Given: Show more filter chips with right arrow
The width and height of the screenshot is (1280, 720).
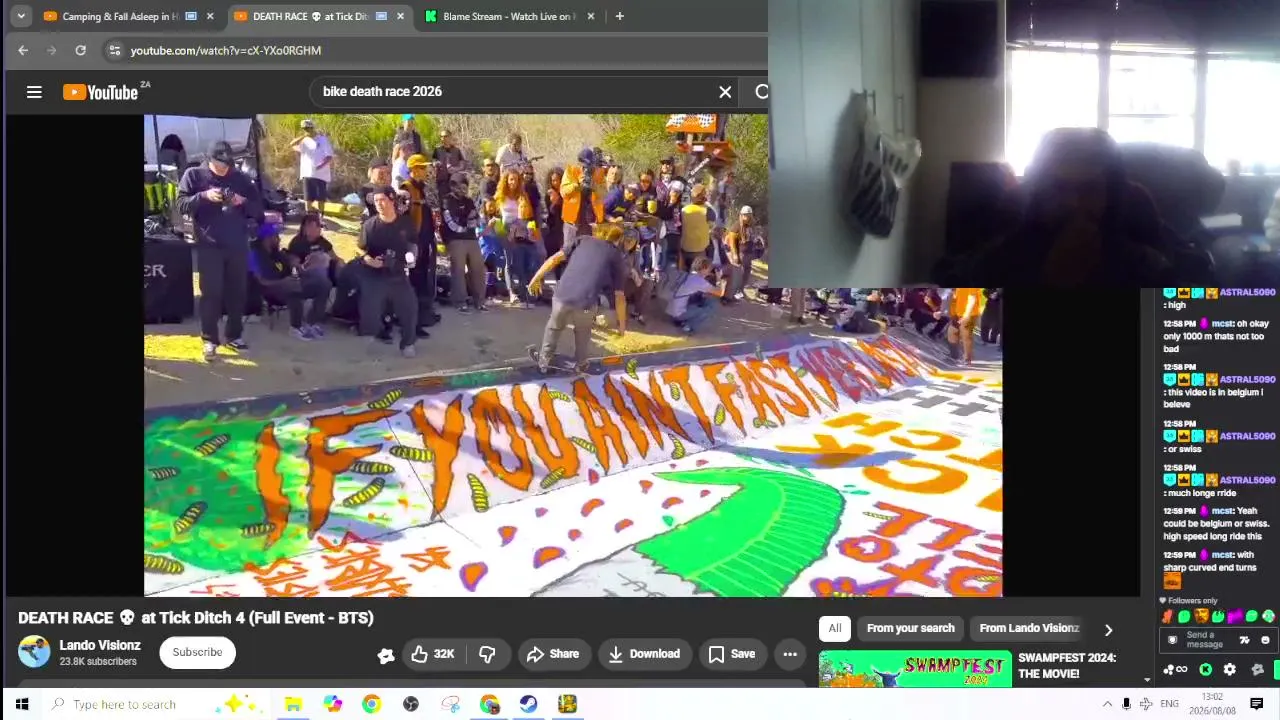Looking at the screenshot, I should click(1108, 629).
